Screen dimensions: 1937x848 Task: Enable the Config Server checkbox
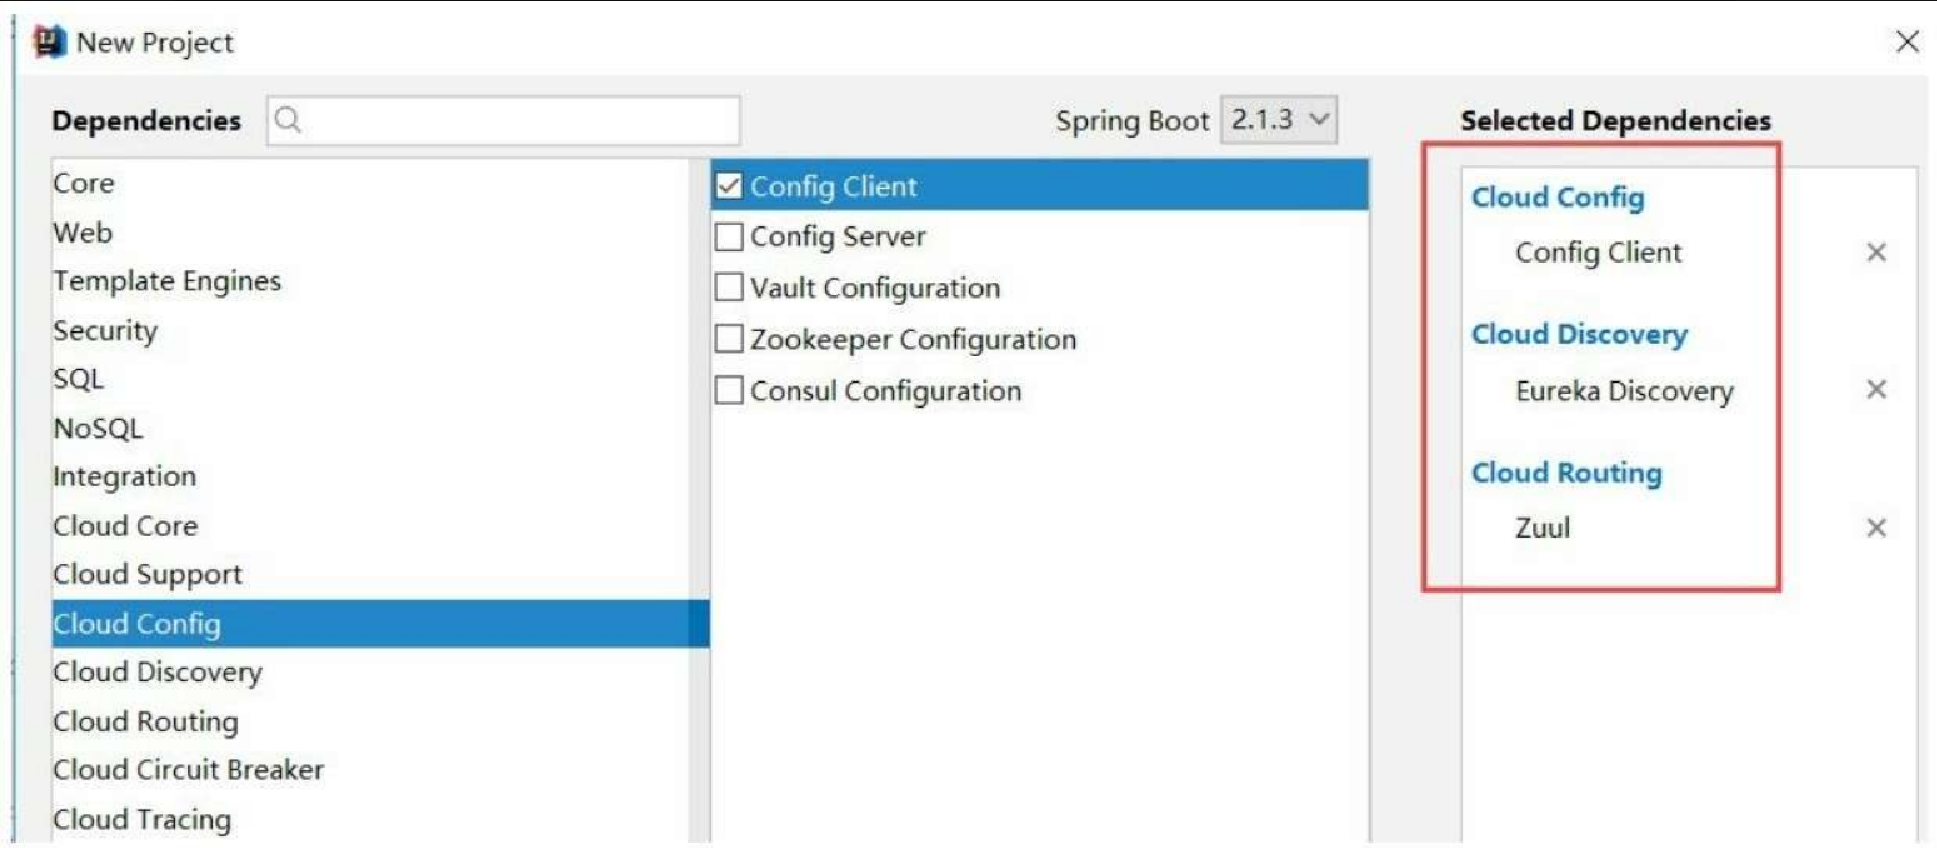coord(729,237)
